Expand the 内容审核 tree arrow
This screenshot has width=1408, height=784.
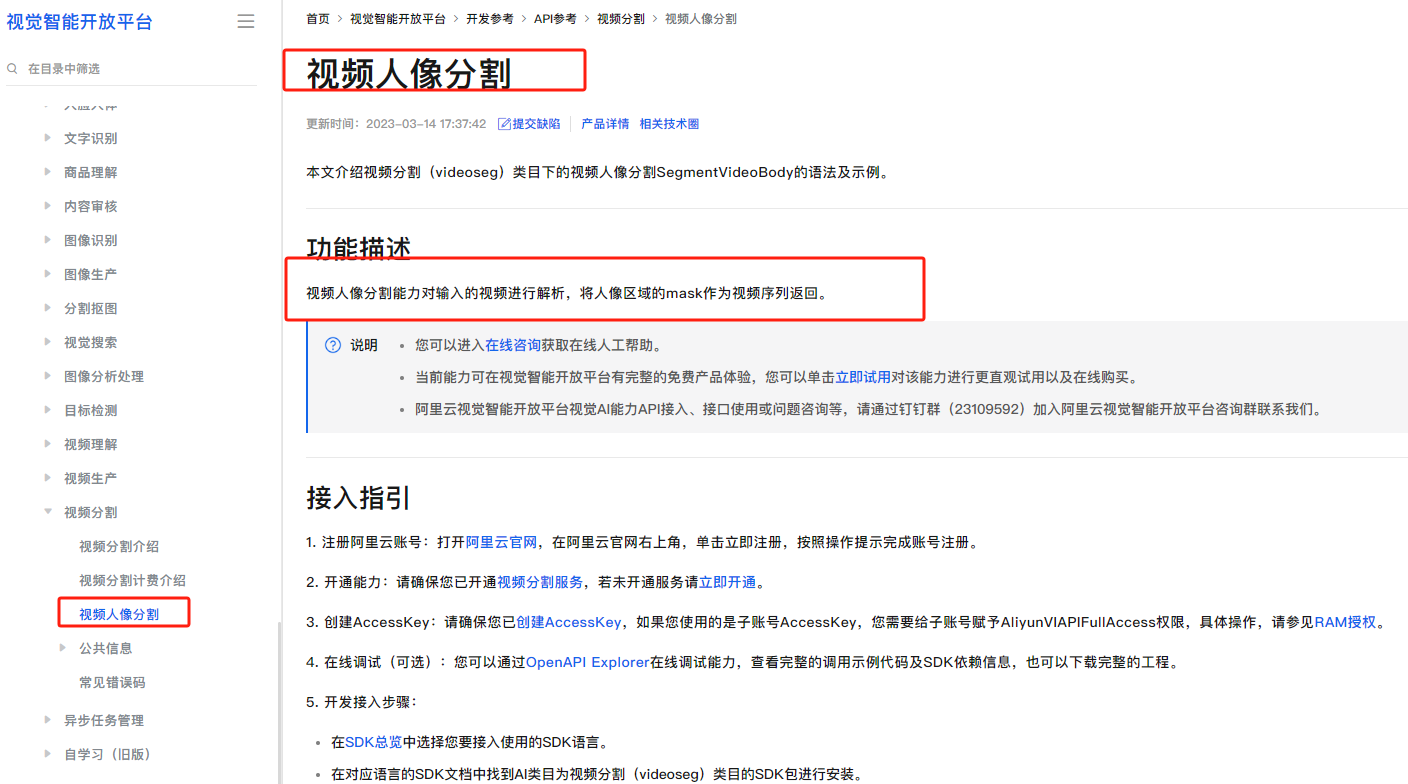[x=48, y=206]
